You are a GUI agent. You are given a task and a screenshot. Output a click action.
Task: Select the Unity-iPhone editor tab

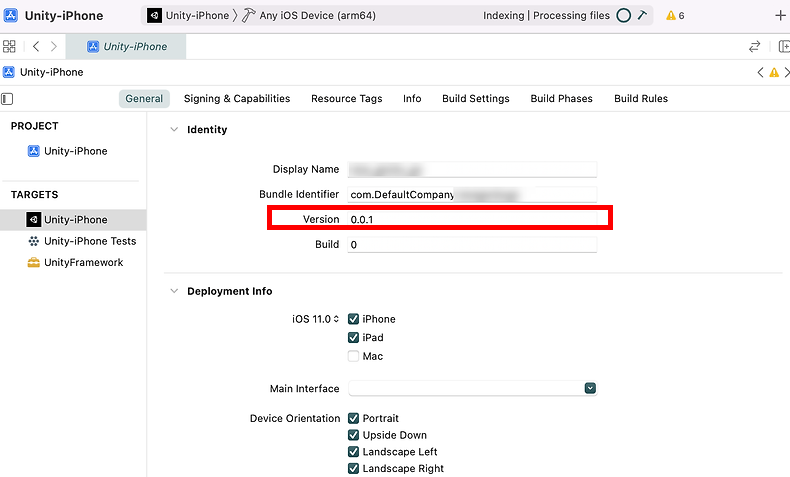point(126,46)
